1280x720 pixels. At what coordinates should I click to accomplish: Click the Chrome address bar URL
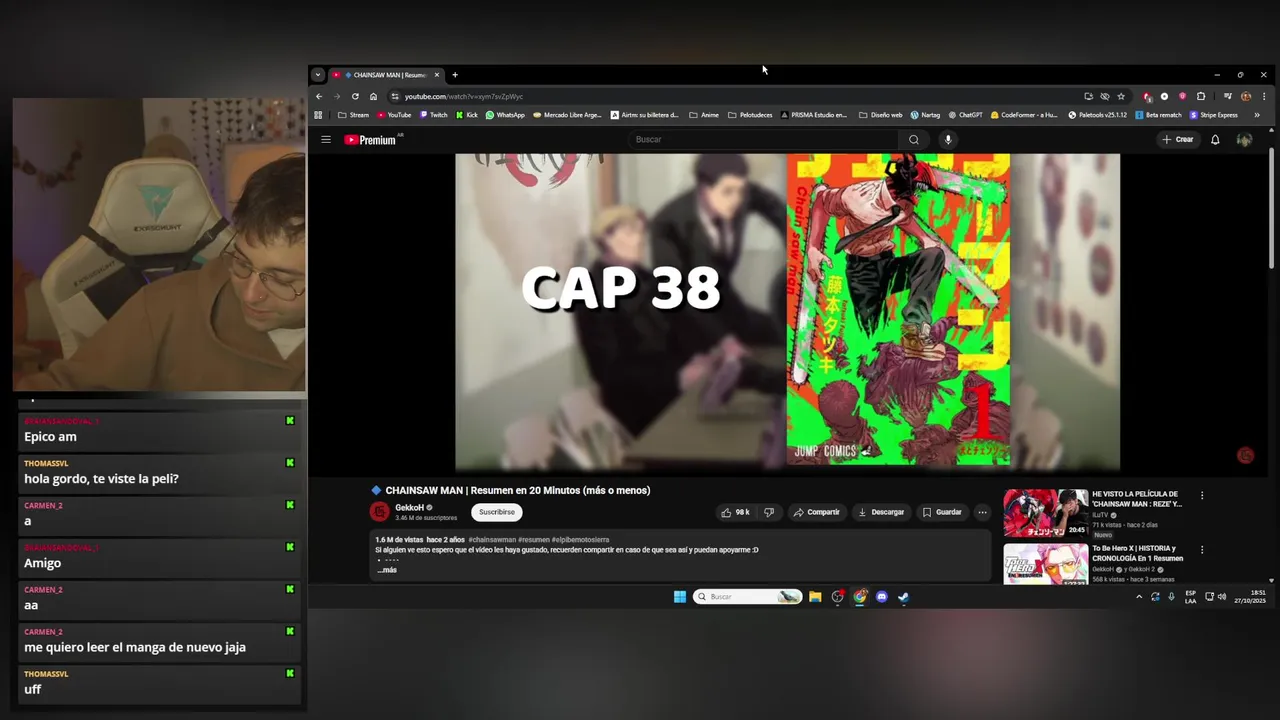point(464,97)
